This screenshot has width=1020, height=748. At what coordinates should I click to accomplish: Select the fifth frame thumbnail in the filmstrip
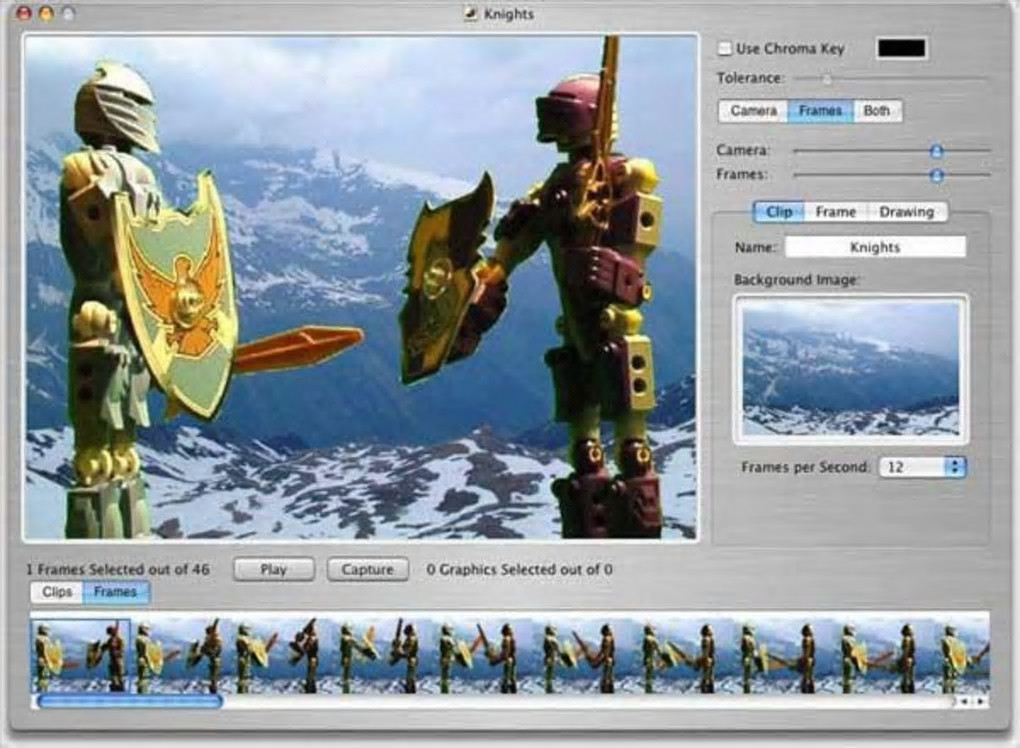tap(483, 656)
